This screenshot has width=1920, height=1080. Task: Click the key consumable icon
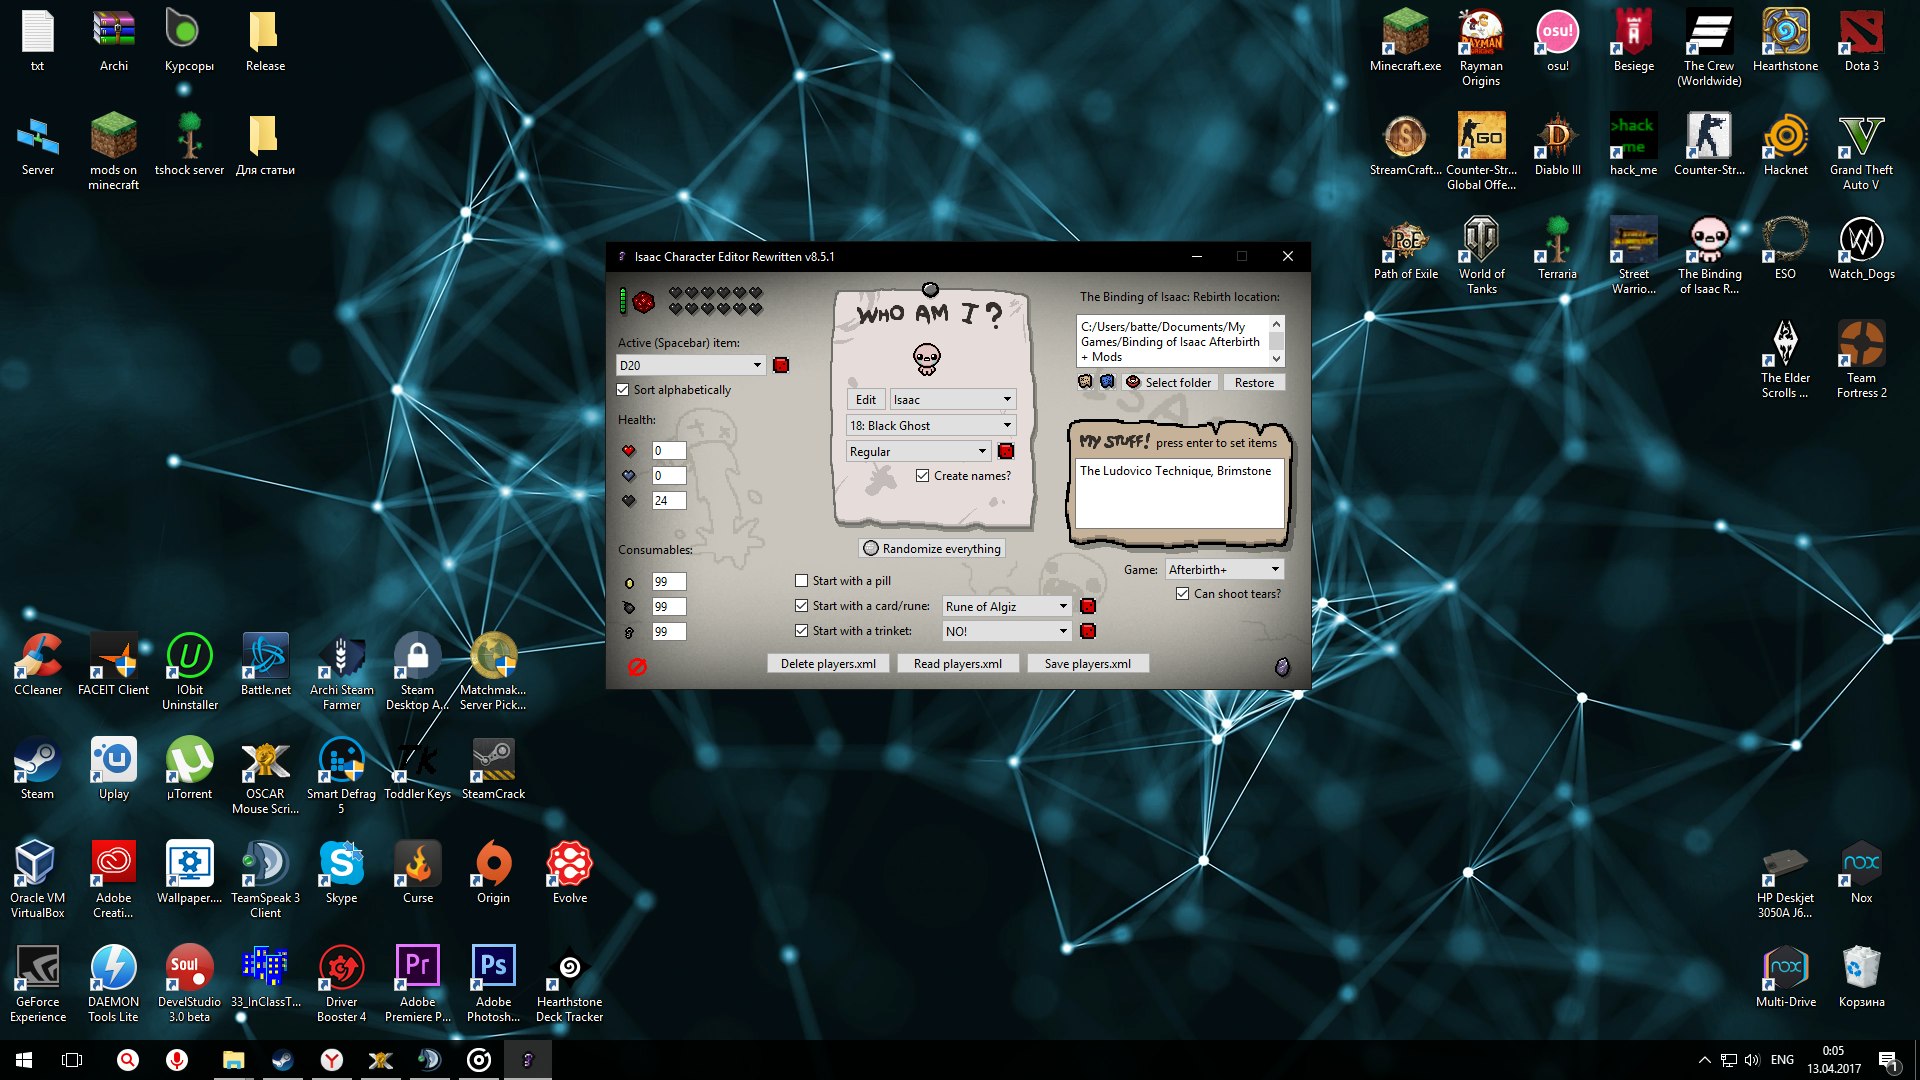coord(630,632)
